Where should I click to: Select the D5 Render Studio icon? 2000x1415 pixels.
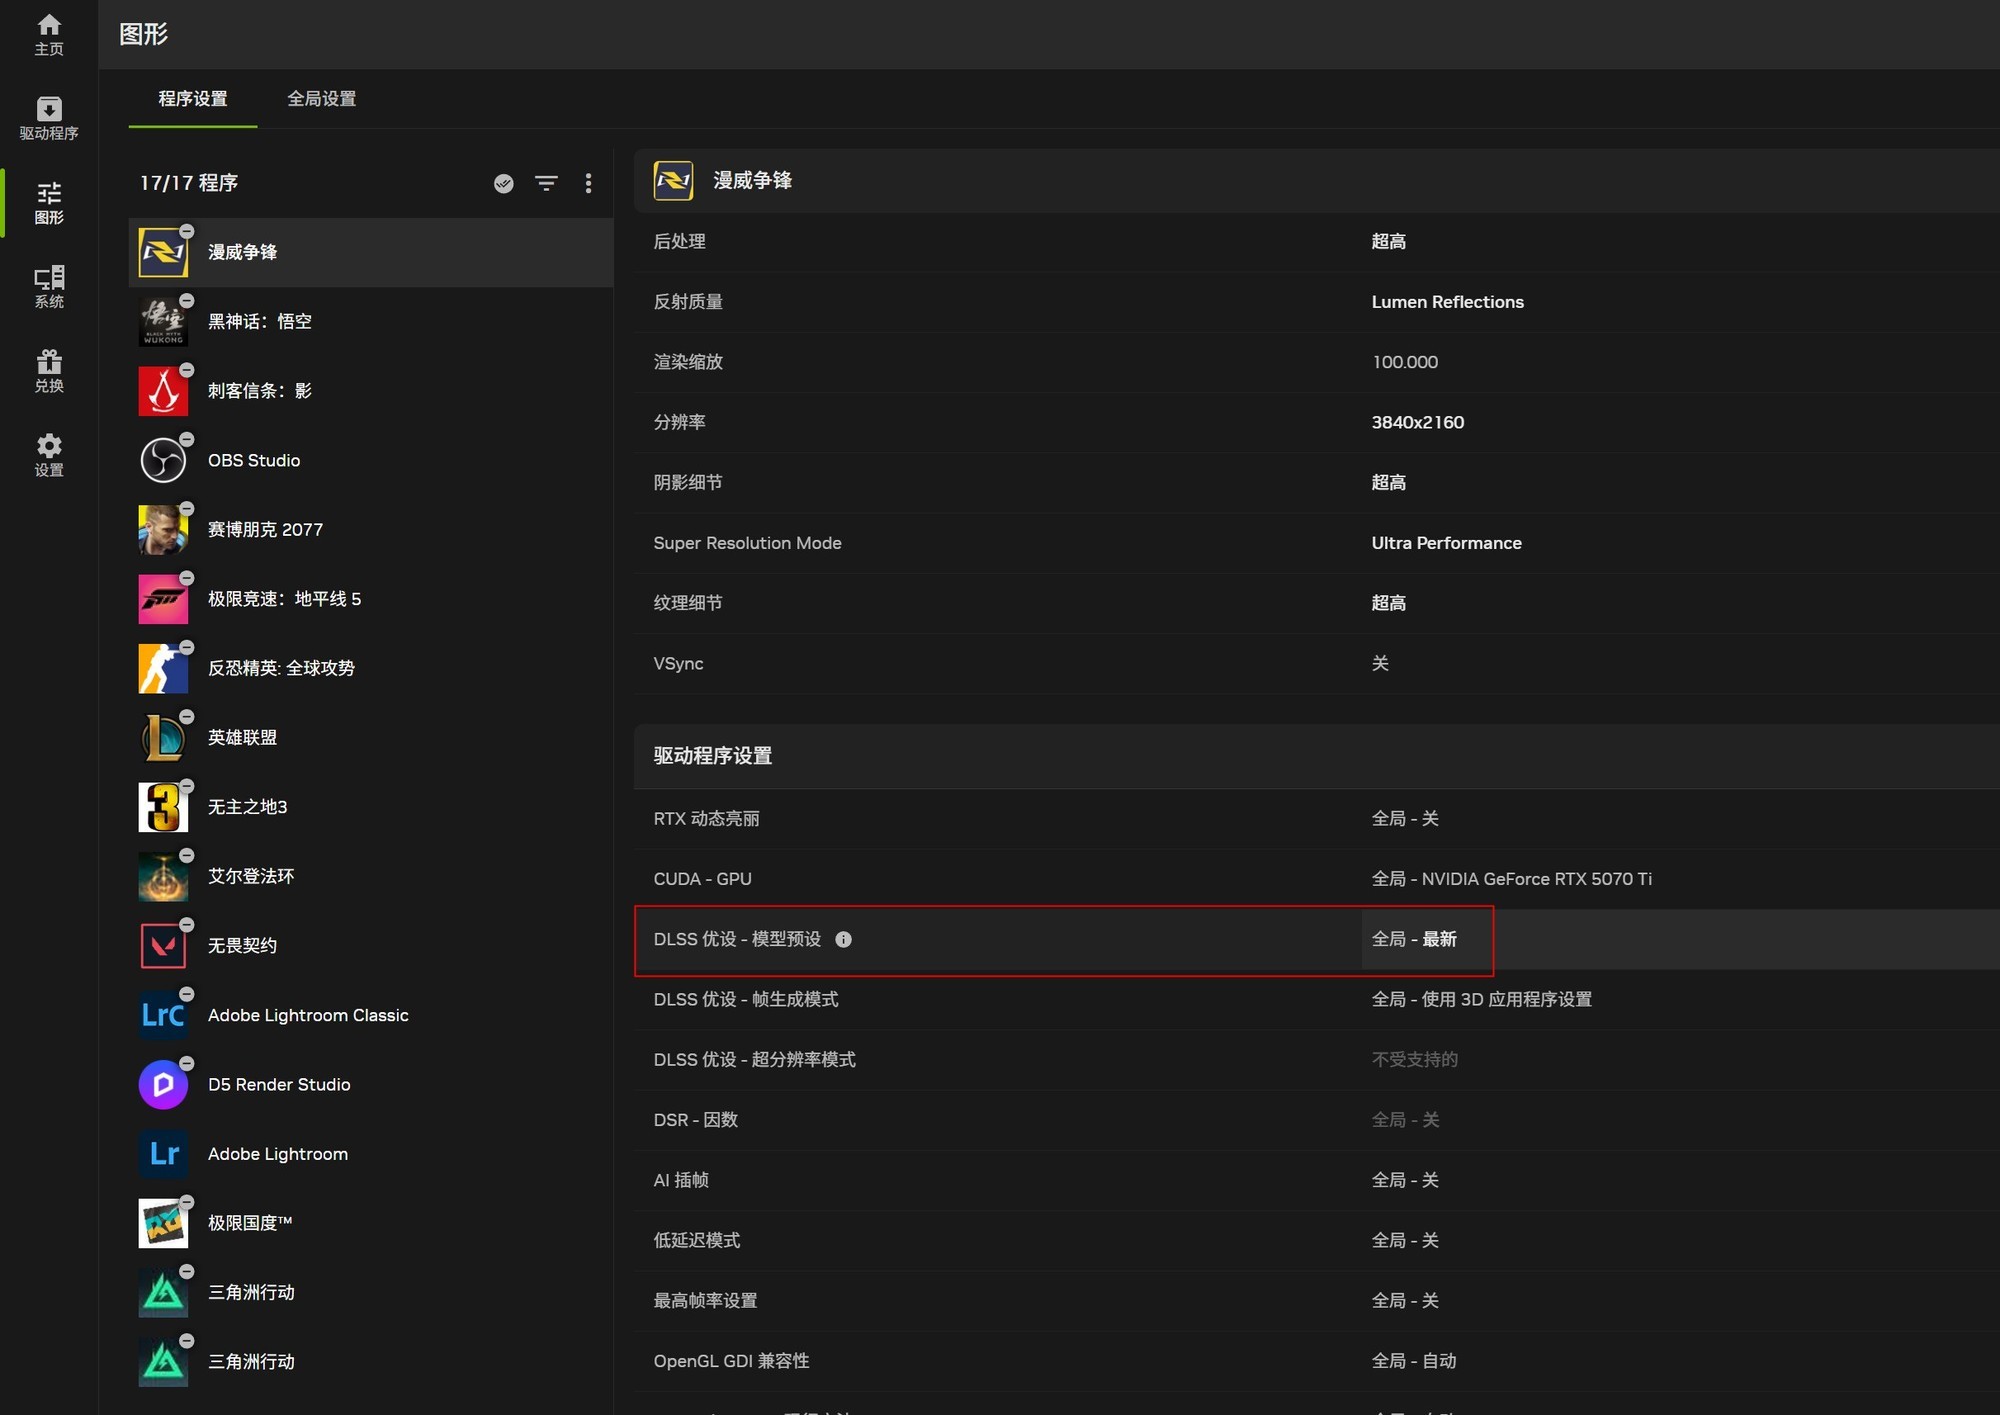pyautogui.click(x=163, y=1084)
